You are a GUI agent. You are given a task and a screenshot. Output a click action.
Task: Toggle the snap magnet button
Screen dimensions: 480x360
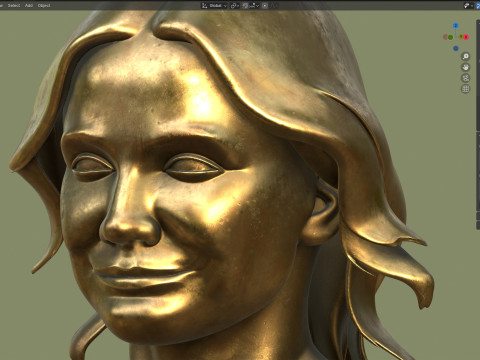click(x=245, y=5)
